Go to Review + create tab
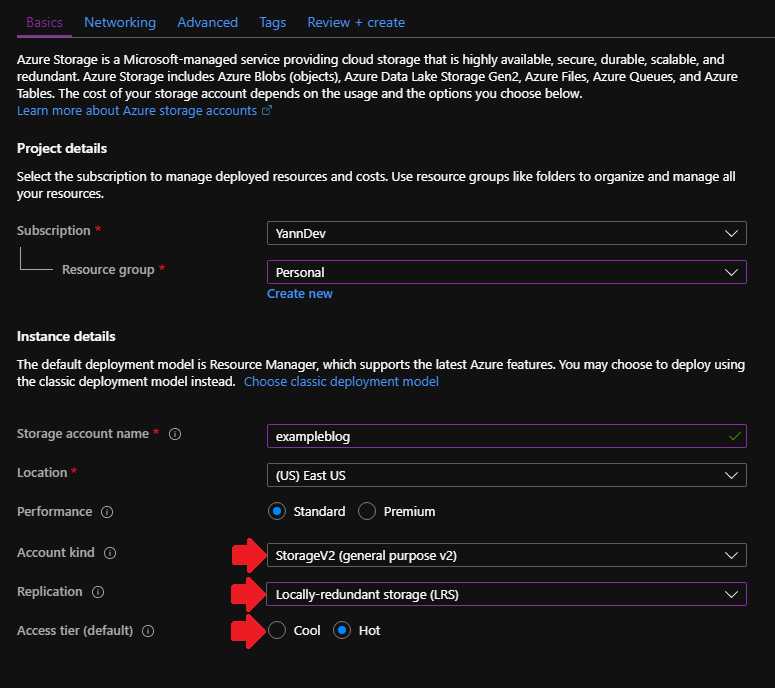The image size is (775, 688). point(356,22)
